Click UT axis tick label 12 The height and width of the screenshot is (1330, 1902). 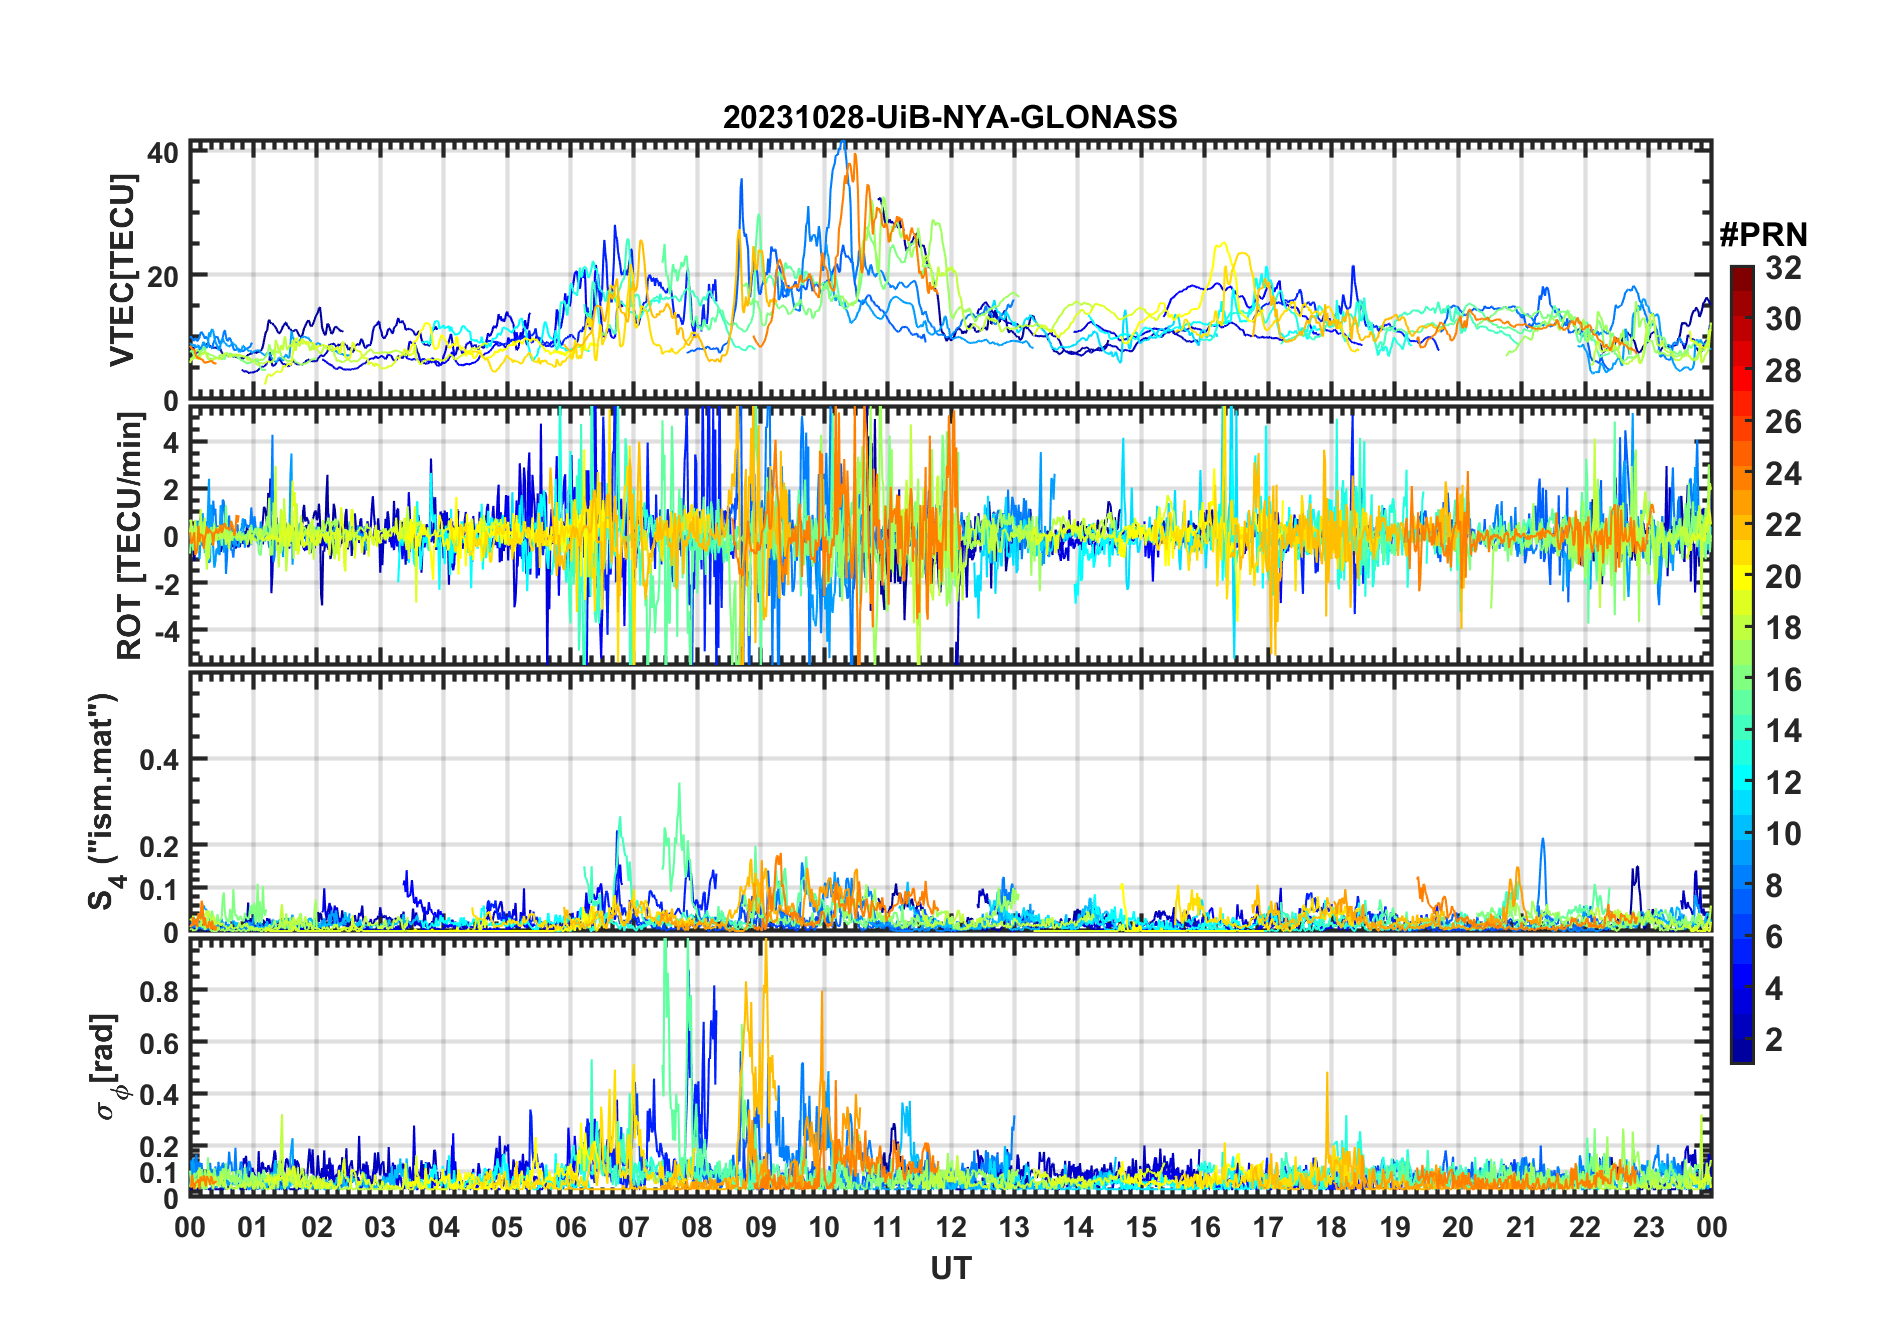click(951, 1227)
